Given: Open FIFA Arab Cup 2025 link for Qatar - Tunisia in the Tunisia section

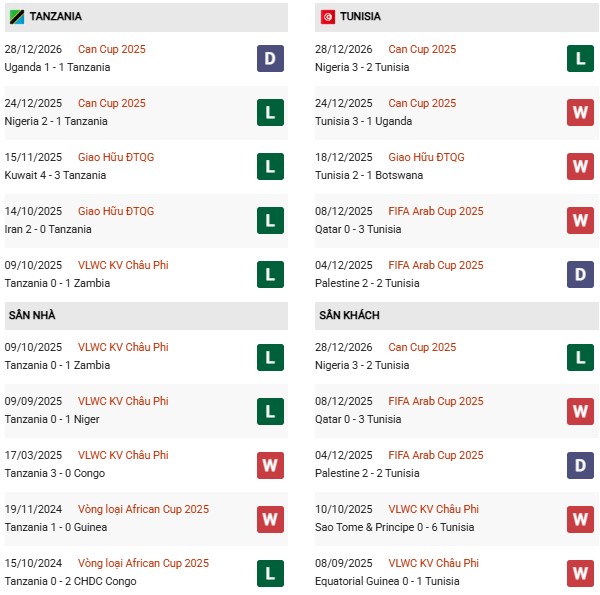Looking at the screenshot, I should [435, 211].
